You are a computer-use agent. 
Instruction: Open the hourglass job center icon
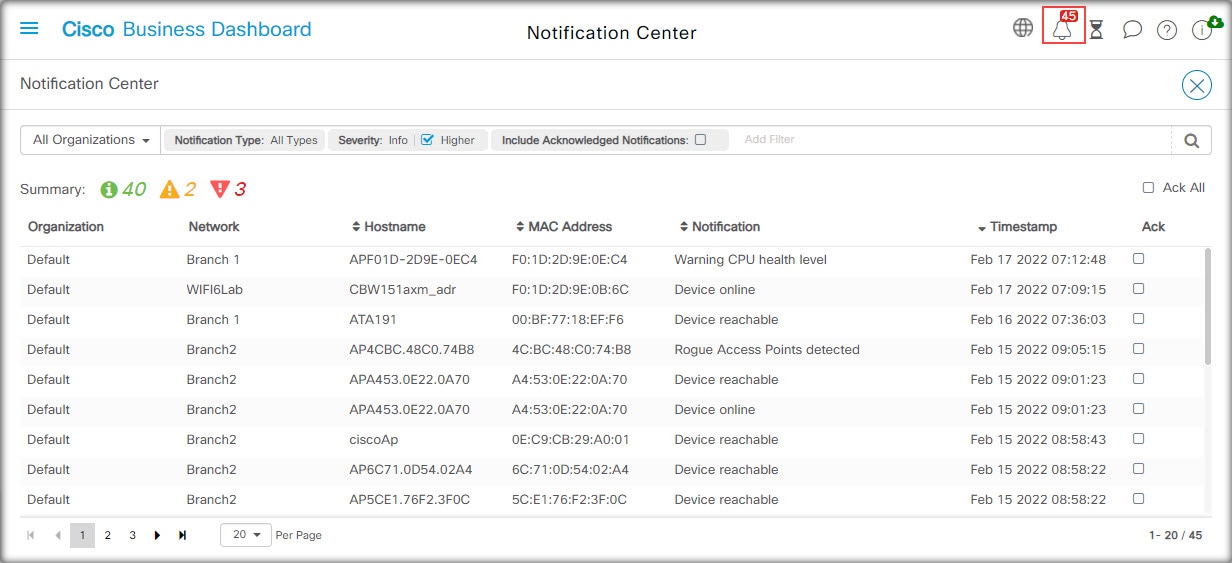pyautogui.click(x=1096, y=29)
